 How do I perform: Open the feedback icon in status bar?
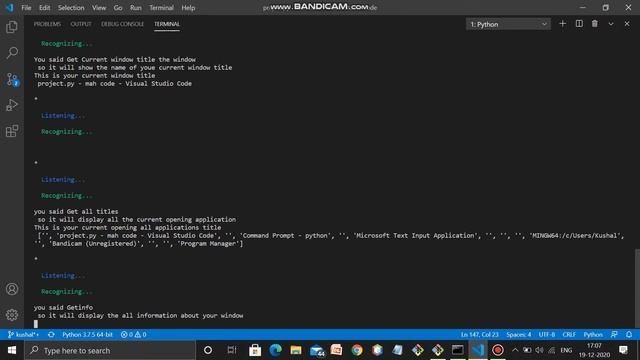(614, 334)
